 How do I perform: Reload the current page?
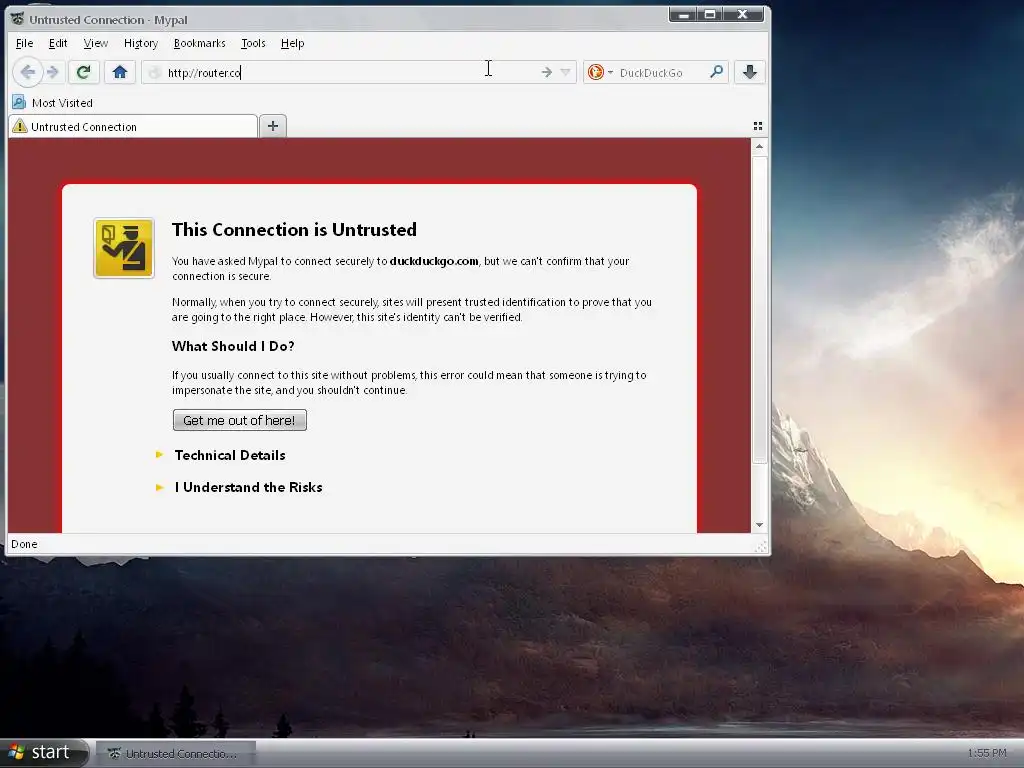[x=83, y=72]
